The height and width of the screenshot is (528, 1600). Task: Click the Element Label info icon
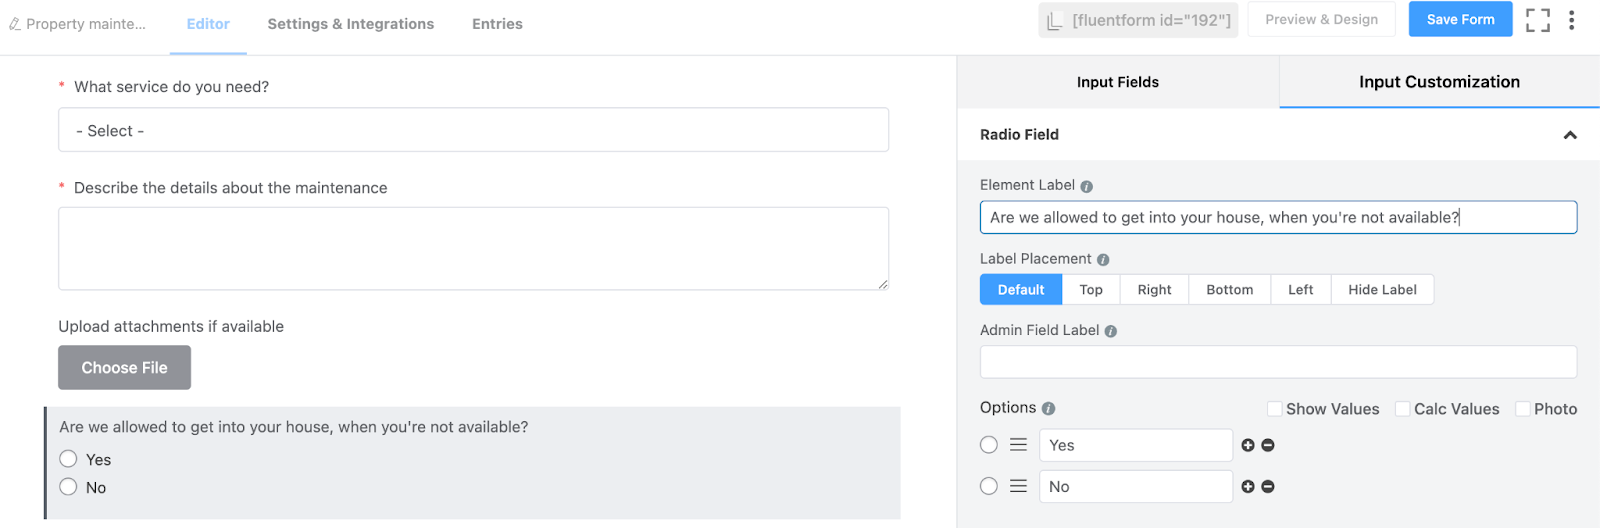1087,186
